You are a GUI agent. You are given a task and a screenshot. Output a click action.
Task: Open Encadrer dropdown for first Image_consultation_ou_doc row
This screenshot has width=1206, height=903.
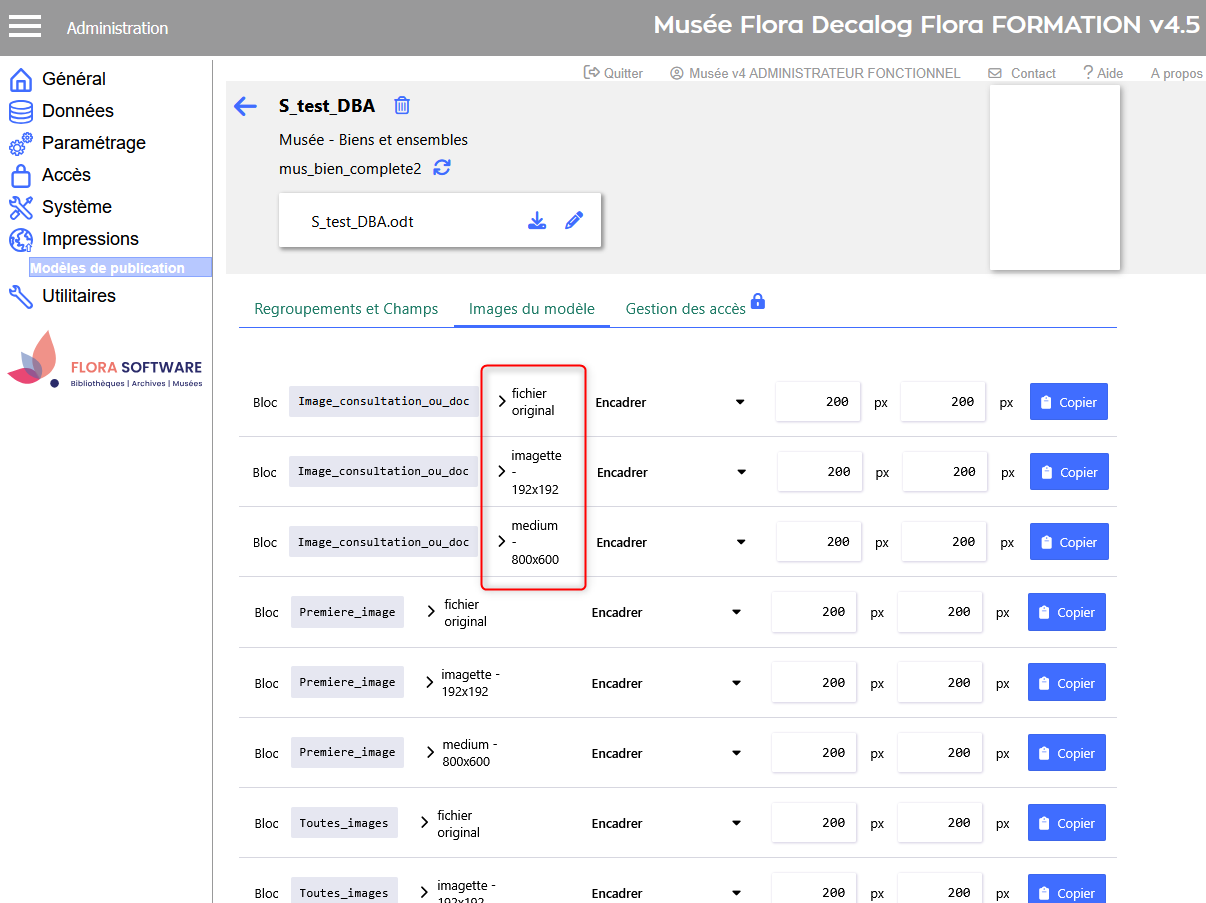pos(670,402)
